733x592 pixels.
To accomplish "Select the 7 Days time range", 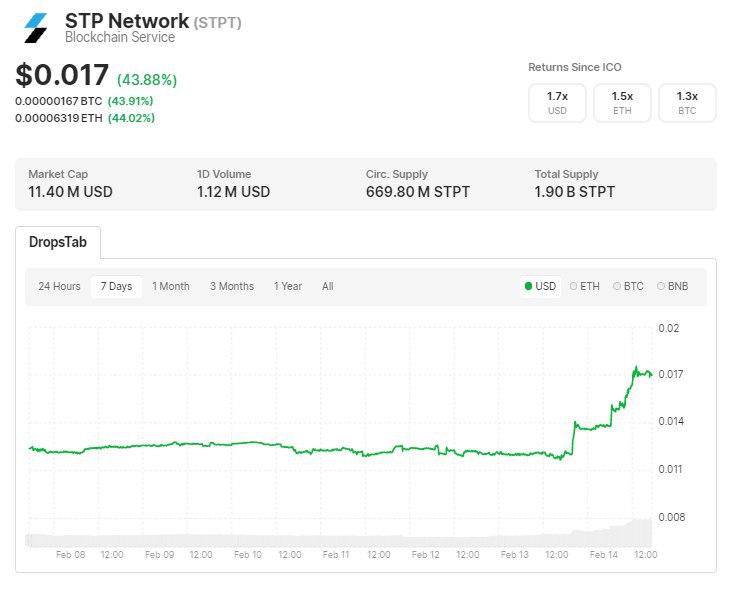I will [x=116, y=286].
